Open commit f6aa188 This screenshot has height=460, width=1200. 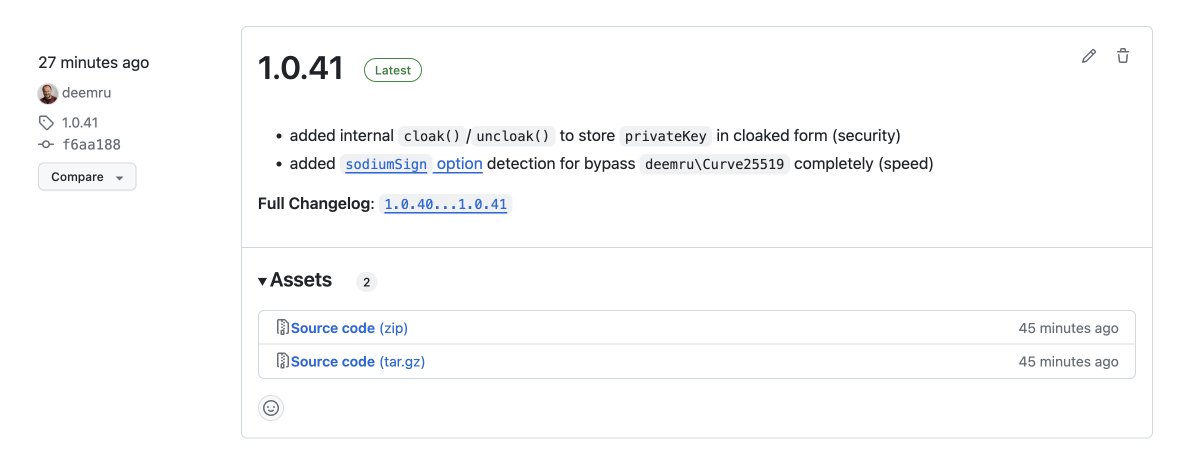tap(91, 144)
